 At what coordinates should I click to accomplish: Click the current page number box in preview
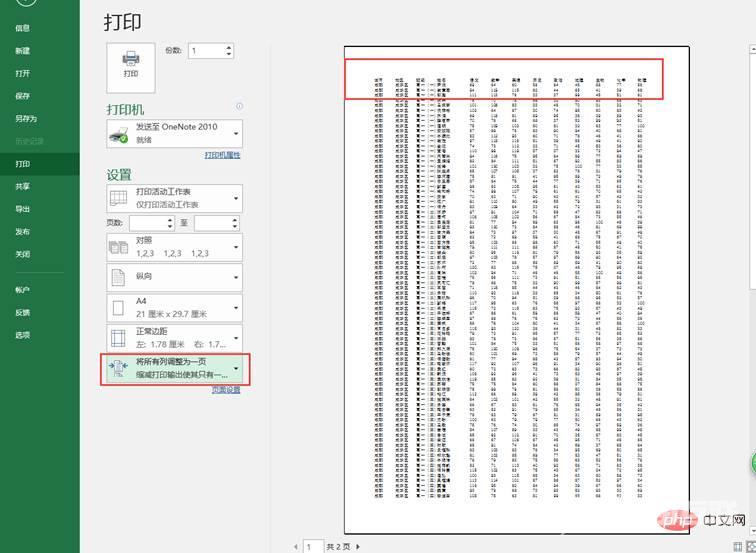[313, 547]
